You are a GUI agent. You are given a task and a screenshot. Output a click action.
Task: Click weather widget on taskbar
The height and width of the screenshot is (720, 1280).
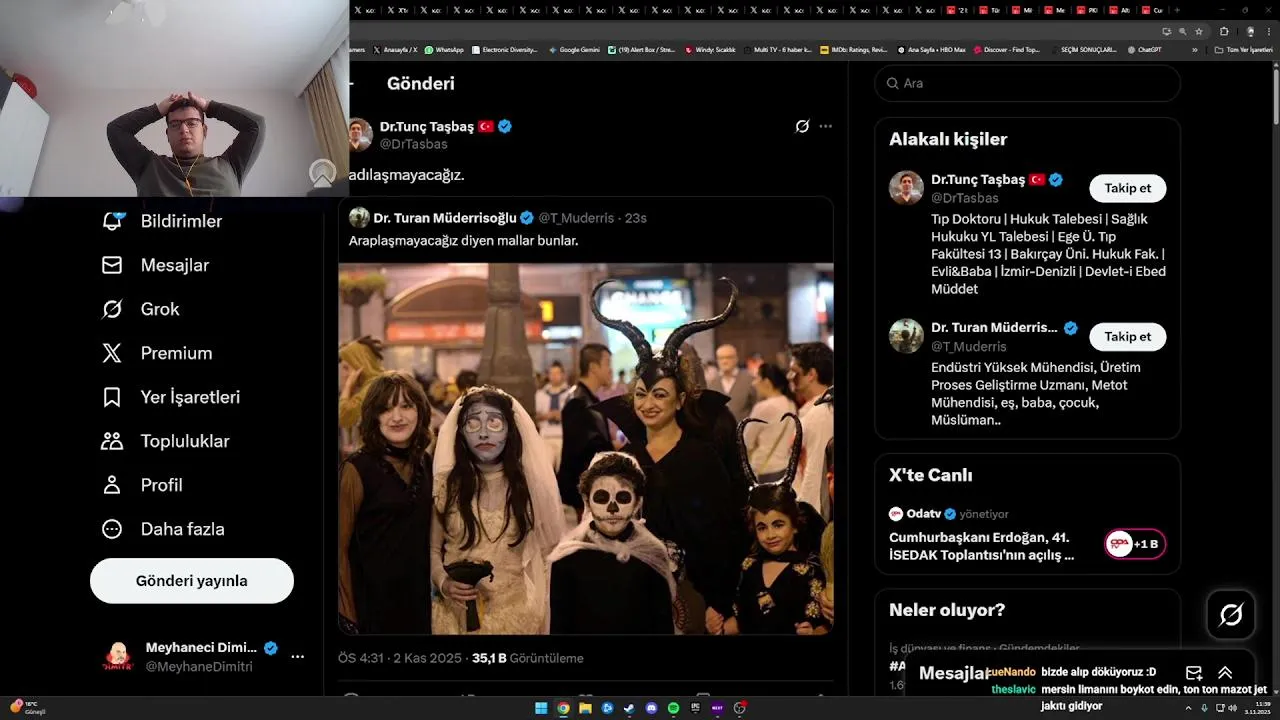point(28,708)
